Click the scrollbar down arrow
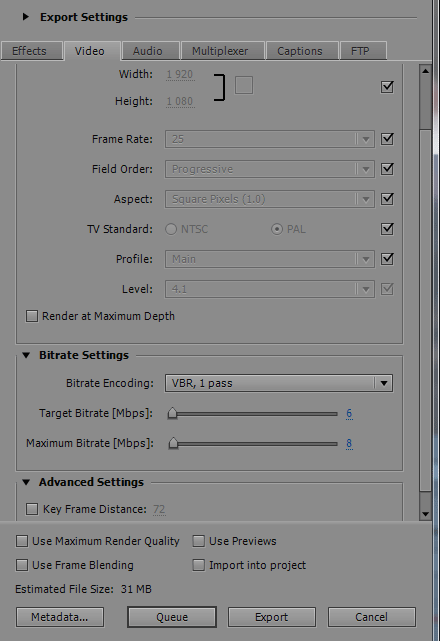 coord(425,514)
